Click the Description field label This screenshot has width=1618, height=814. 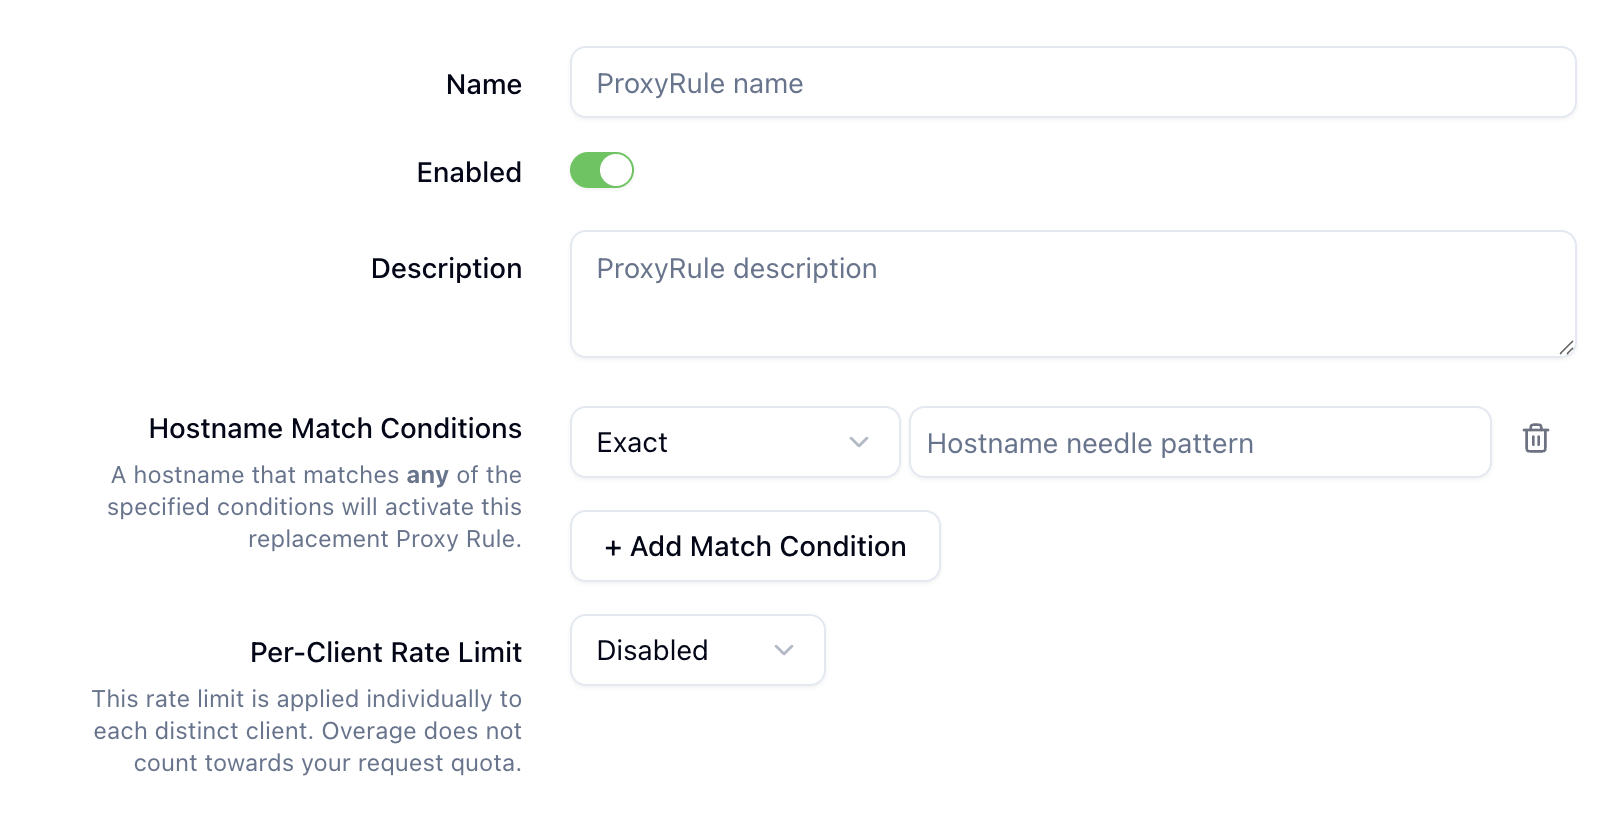coord(446,269)
